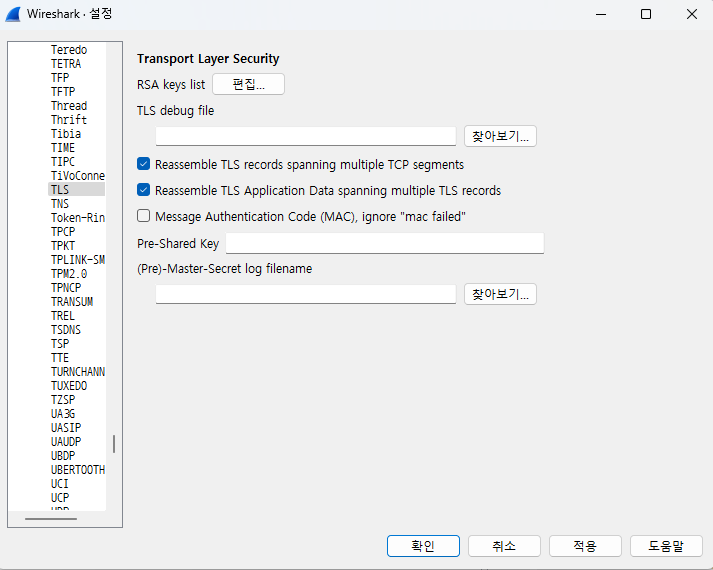Screen dimensions: 713x570
Task: Select UAUDP protocol
Action: coord(66,442)
